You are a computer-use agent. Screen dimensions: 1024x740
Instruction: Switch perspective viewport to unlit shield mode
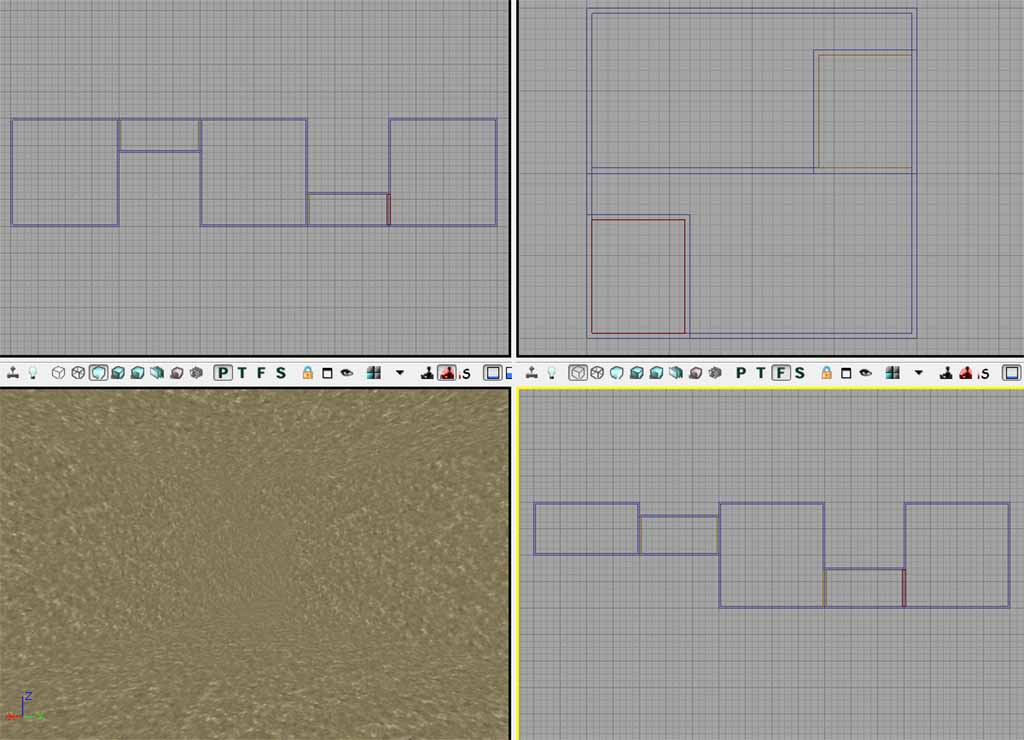[x=98, y=373]
